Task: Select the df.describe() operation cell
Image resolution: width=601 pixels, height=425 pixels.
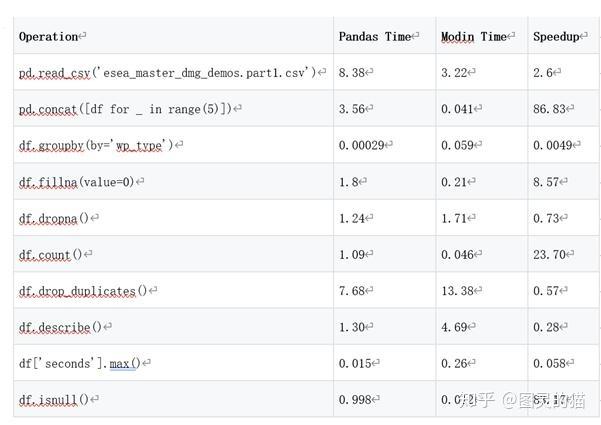Action: (x=62, y=327)
